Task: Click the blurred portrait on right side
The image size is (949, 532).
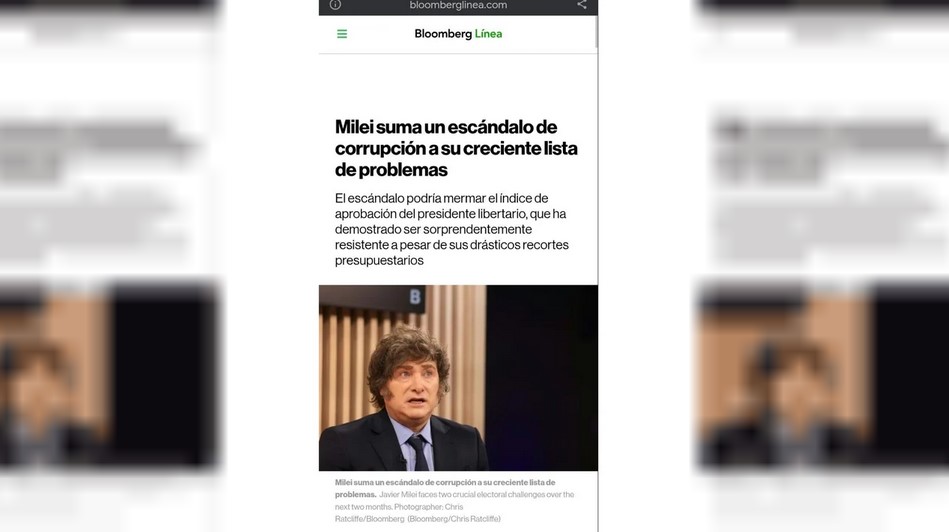Action: pyautogui.click(x=822, y=375)
